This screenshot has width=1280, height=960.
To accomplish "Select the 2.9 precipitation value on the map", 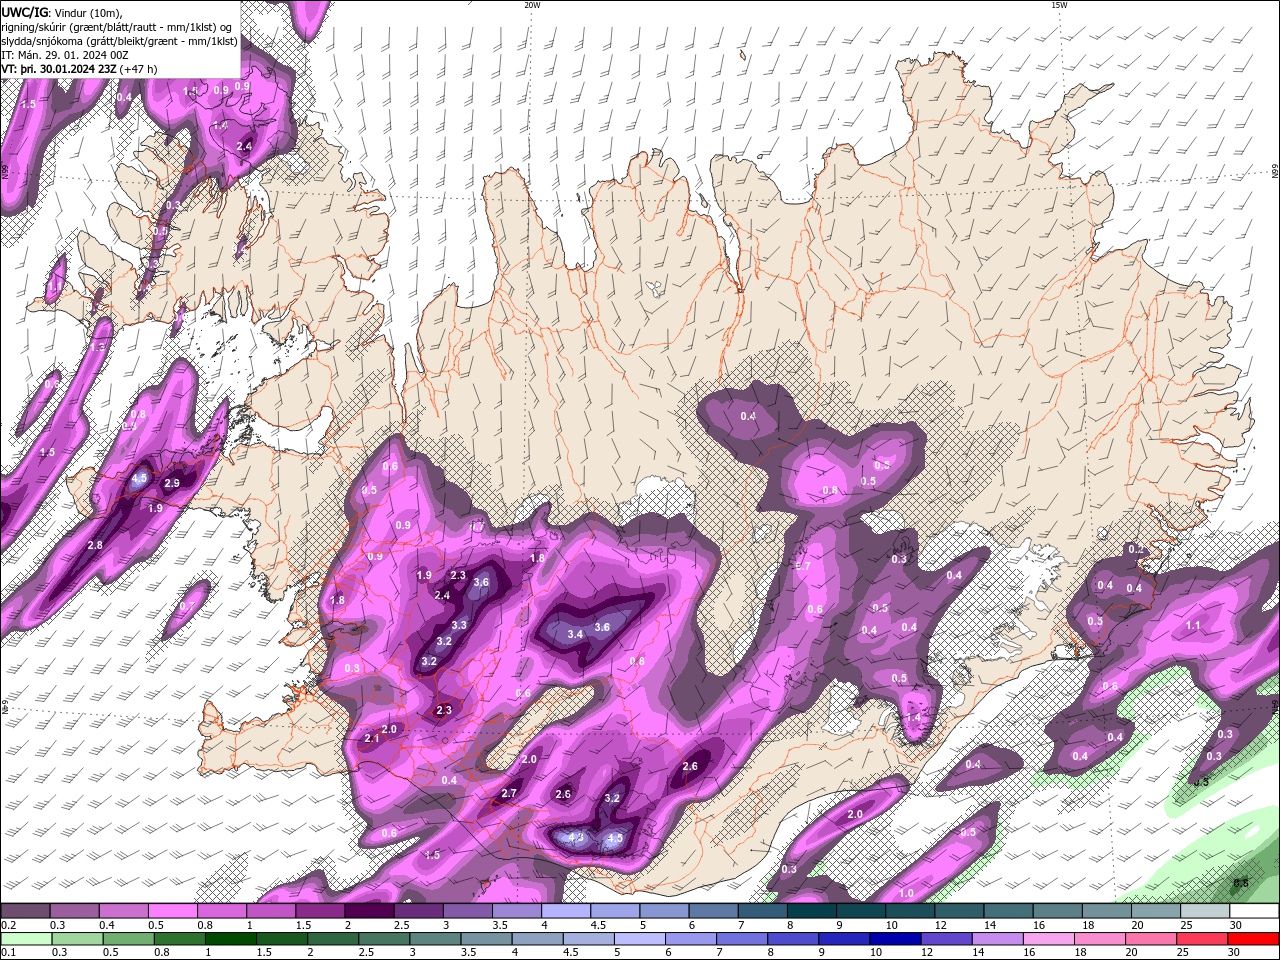I will (x=171, y=484).
